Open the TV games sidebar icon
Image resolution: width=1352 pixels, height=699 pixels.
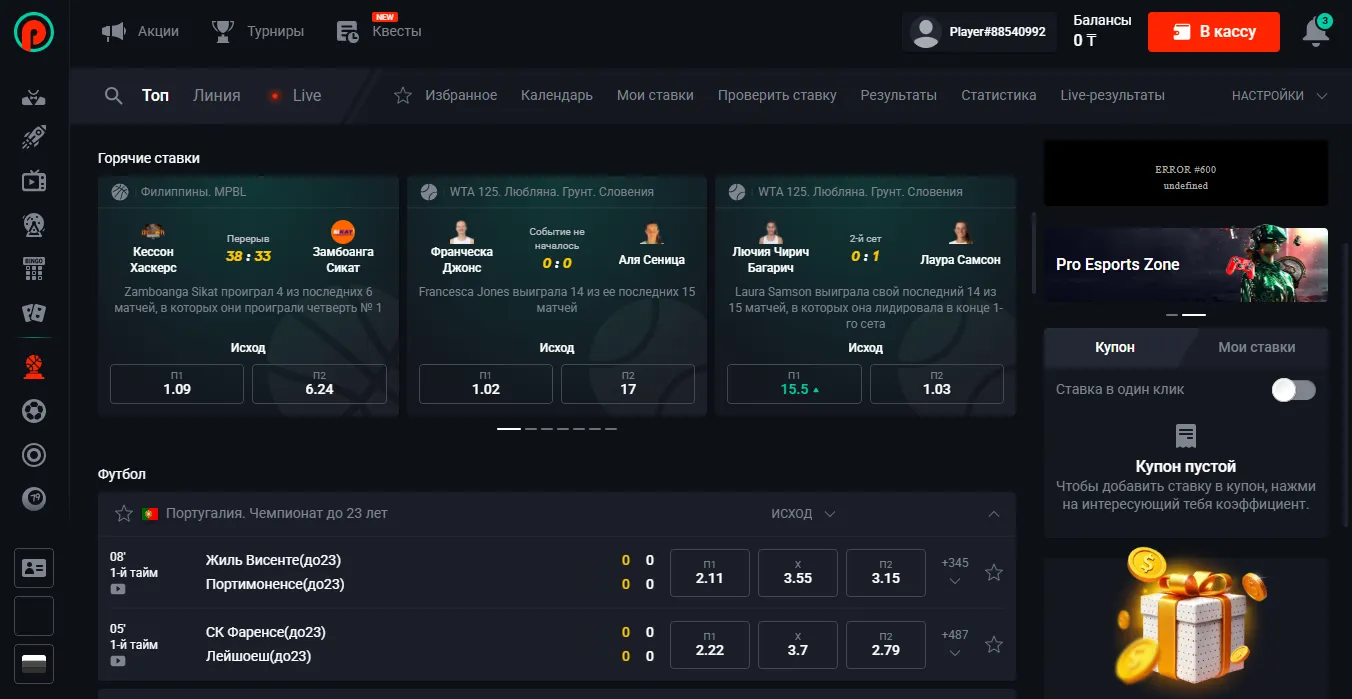(34, 181)
